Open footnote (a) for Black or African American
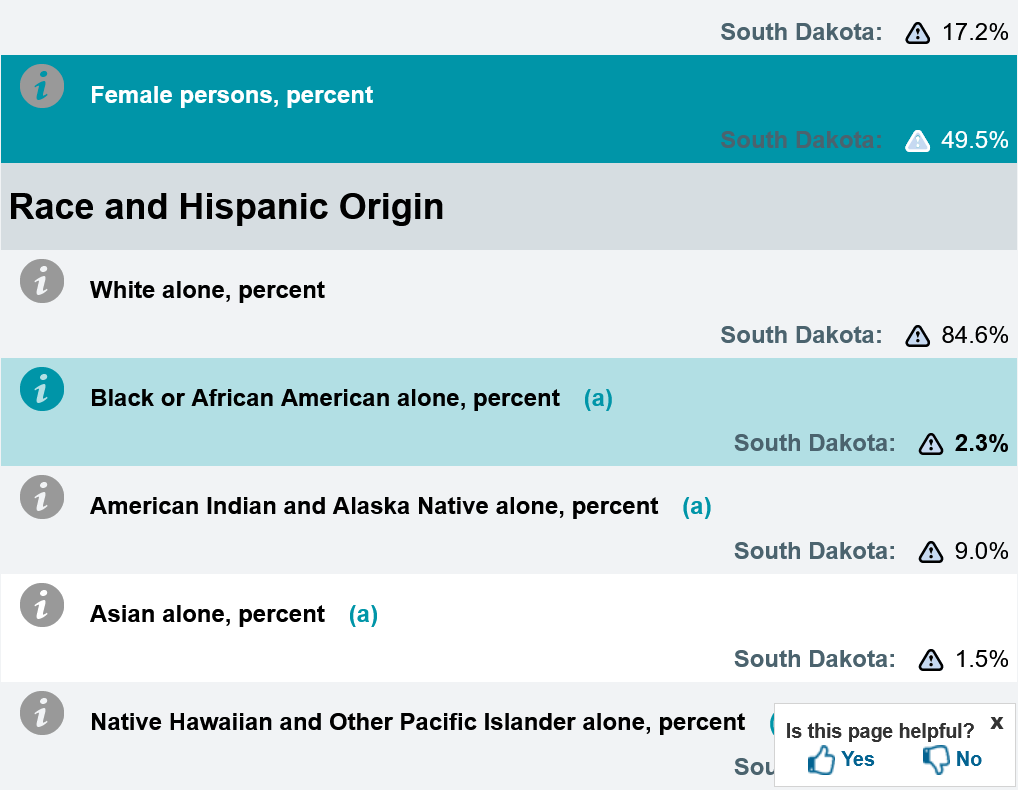Image resolution: width=1018 pixels, height=790 pixels. (x=598, y=399)
